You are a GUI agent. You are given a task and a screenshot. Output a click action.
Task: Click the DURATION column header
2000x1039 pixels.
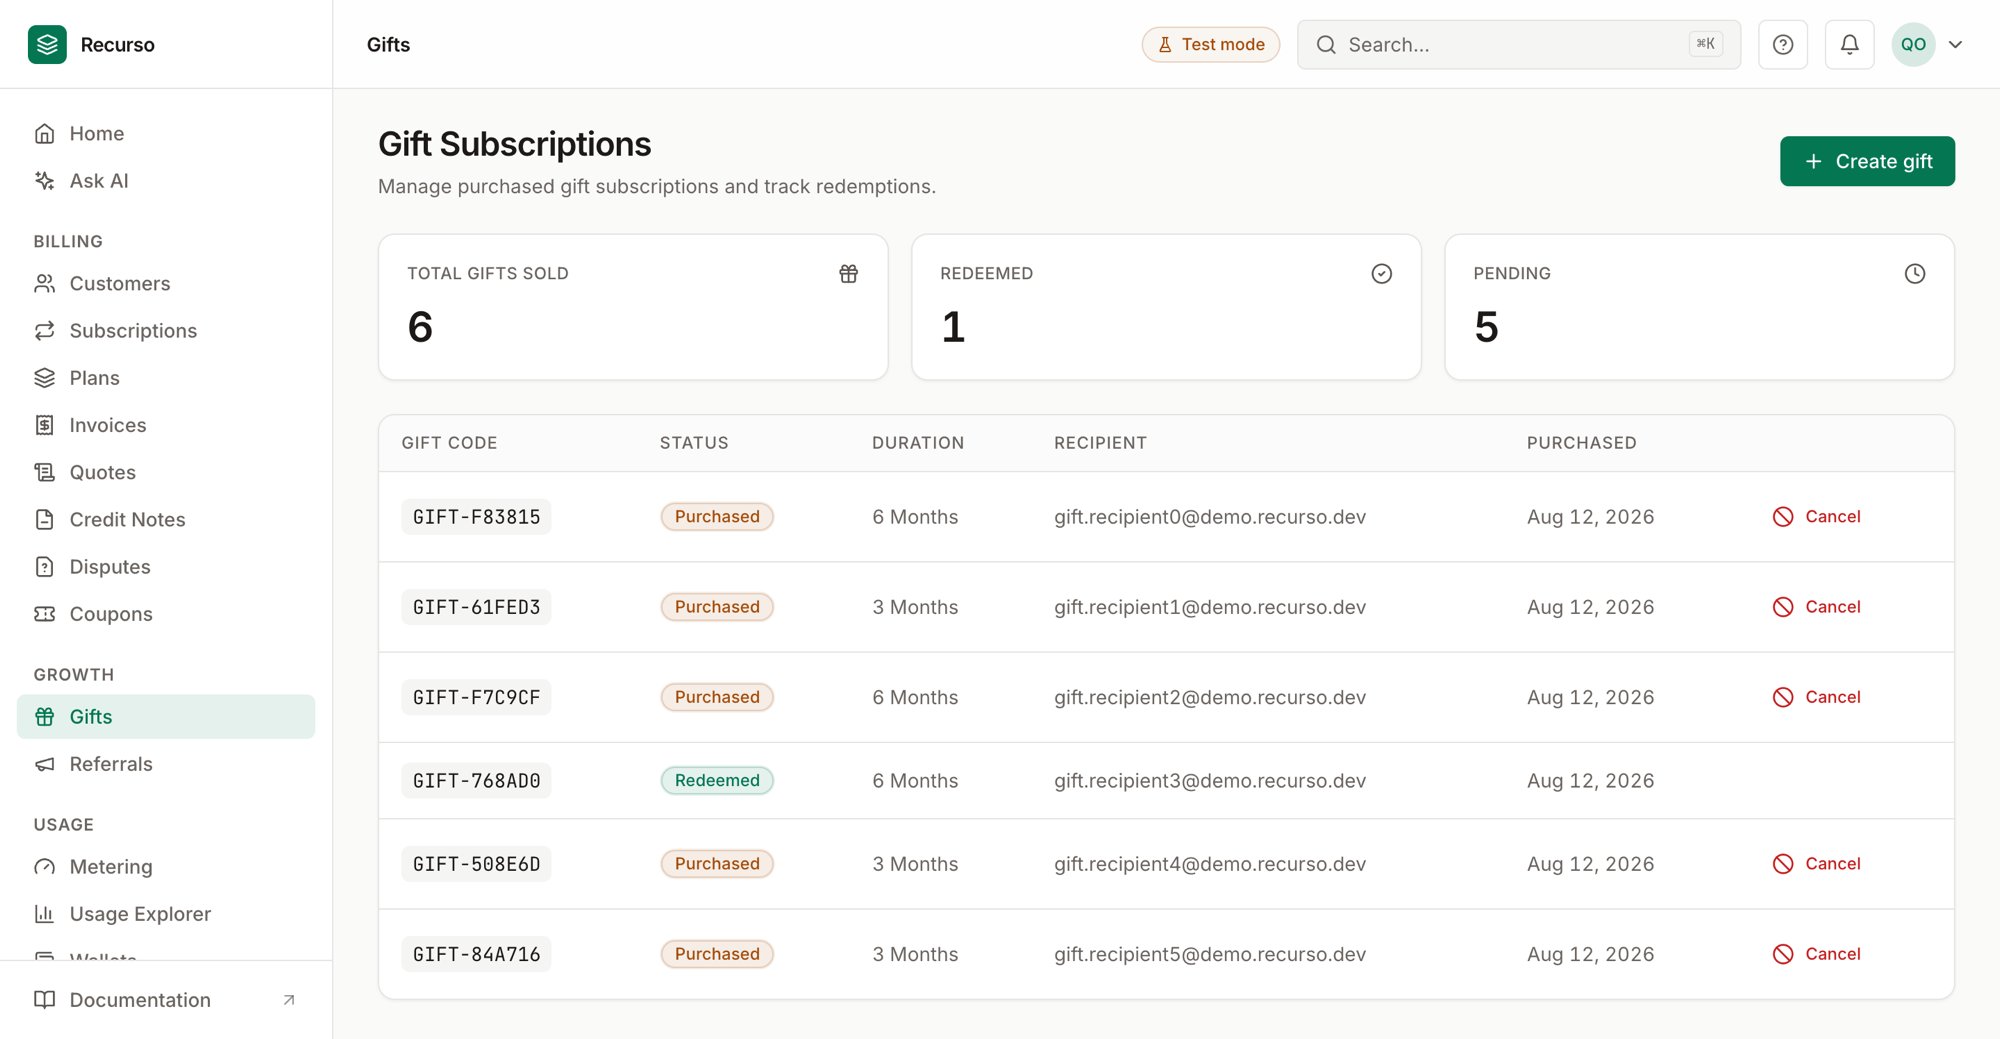click(x=918, y=443)
